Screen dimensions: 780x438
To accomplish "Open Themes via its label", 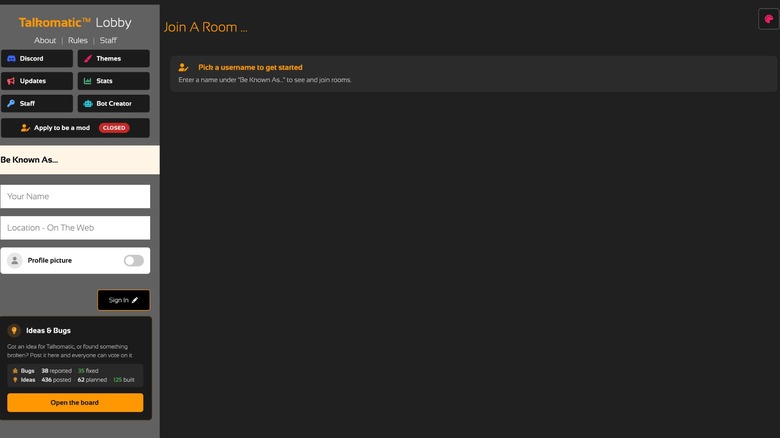I will pos(108,58).
